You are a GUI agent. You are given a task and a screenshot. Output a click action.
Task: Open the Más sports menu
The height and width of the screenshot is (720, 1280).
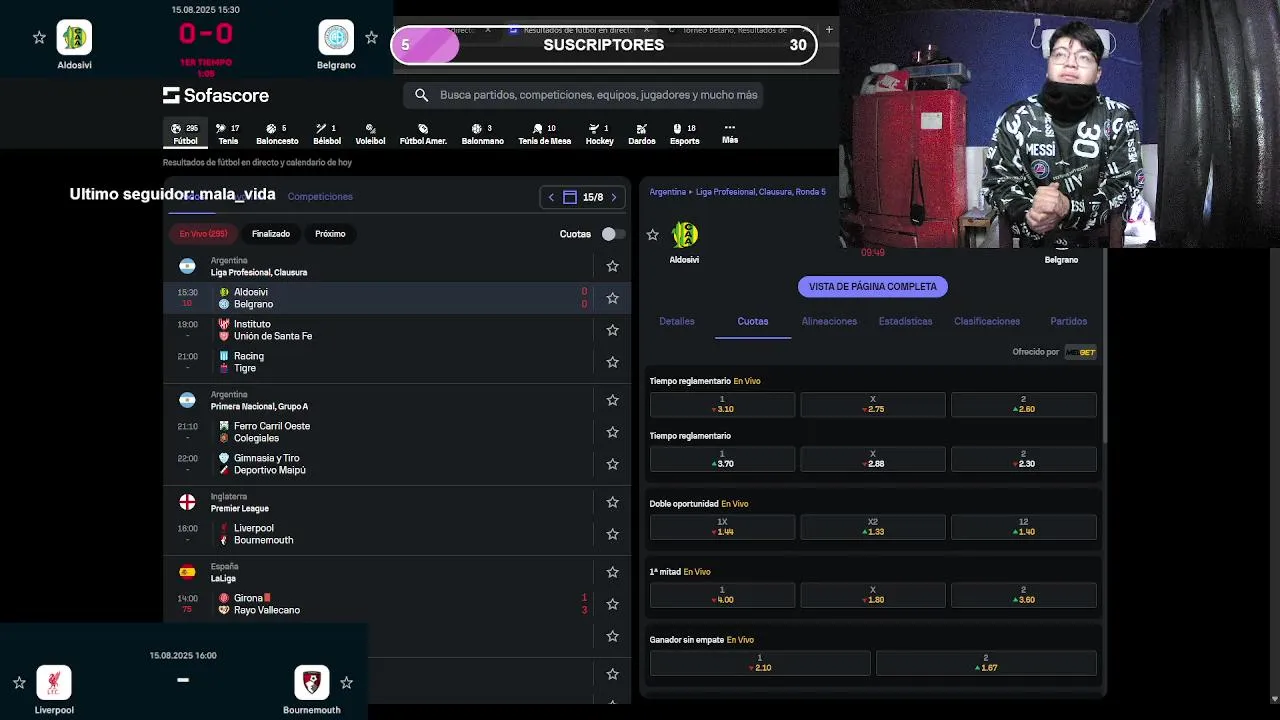pyautogui.click(x=730, y=134)
